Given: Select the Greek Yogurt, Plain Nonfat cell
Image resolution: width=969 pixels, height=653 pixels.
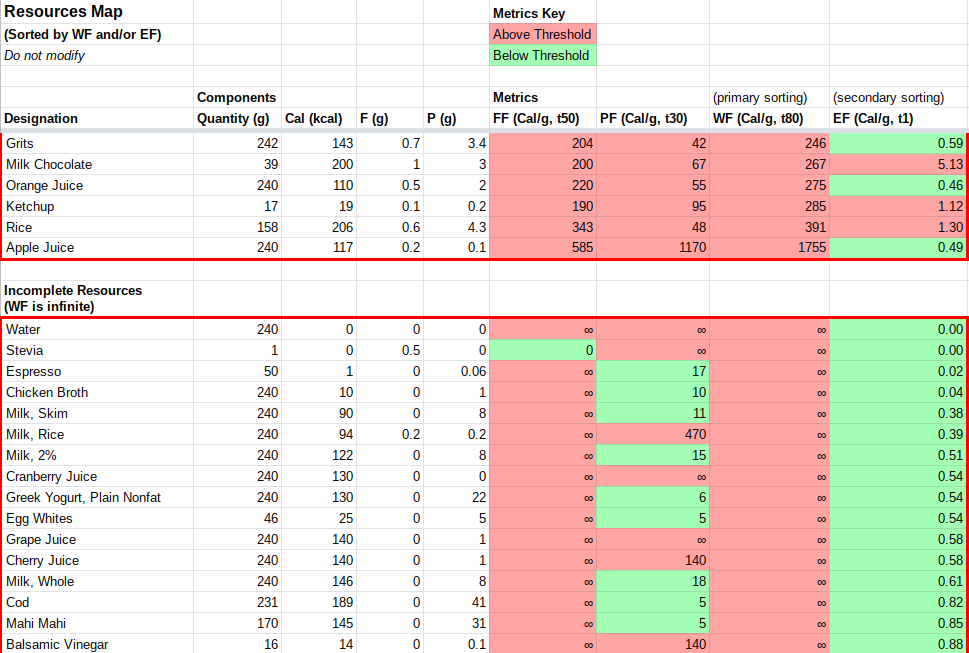Looking at the screenshot, I should 84,497.
